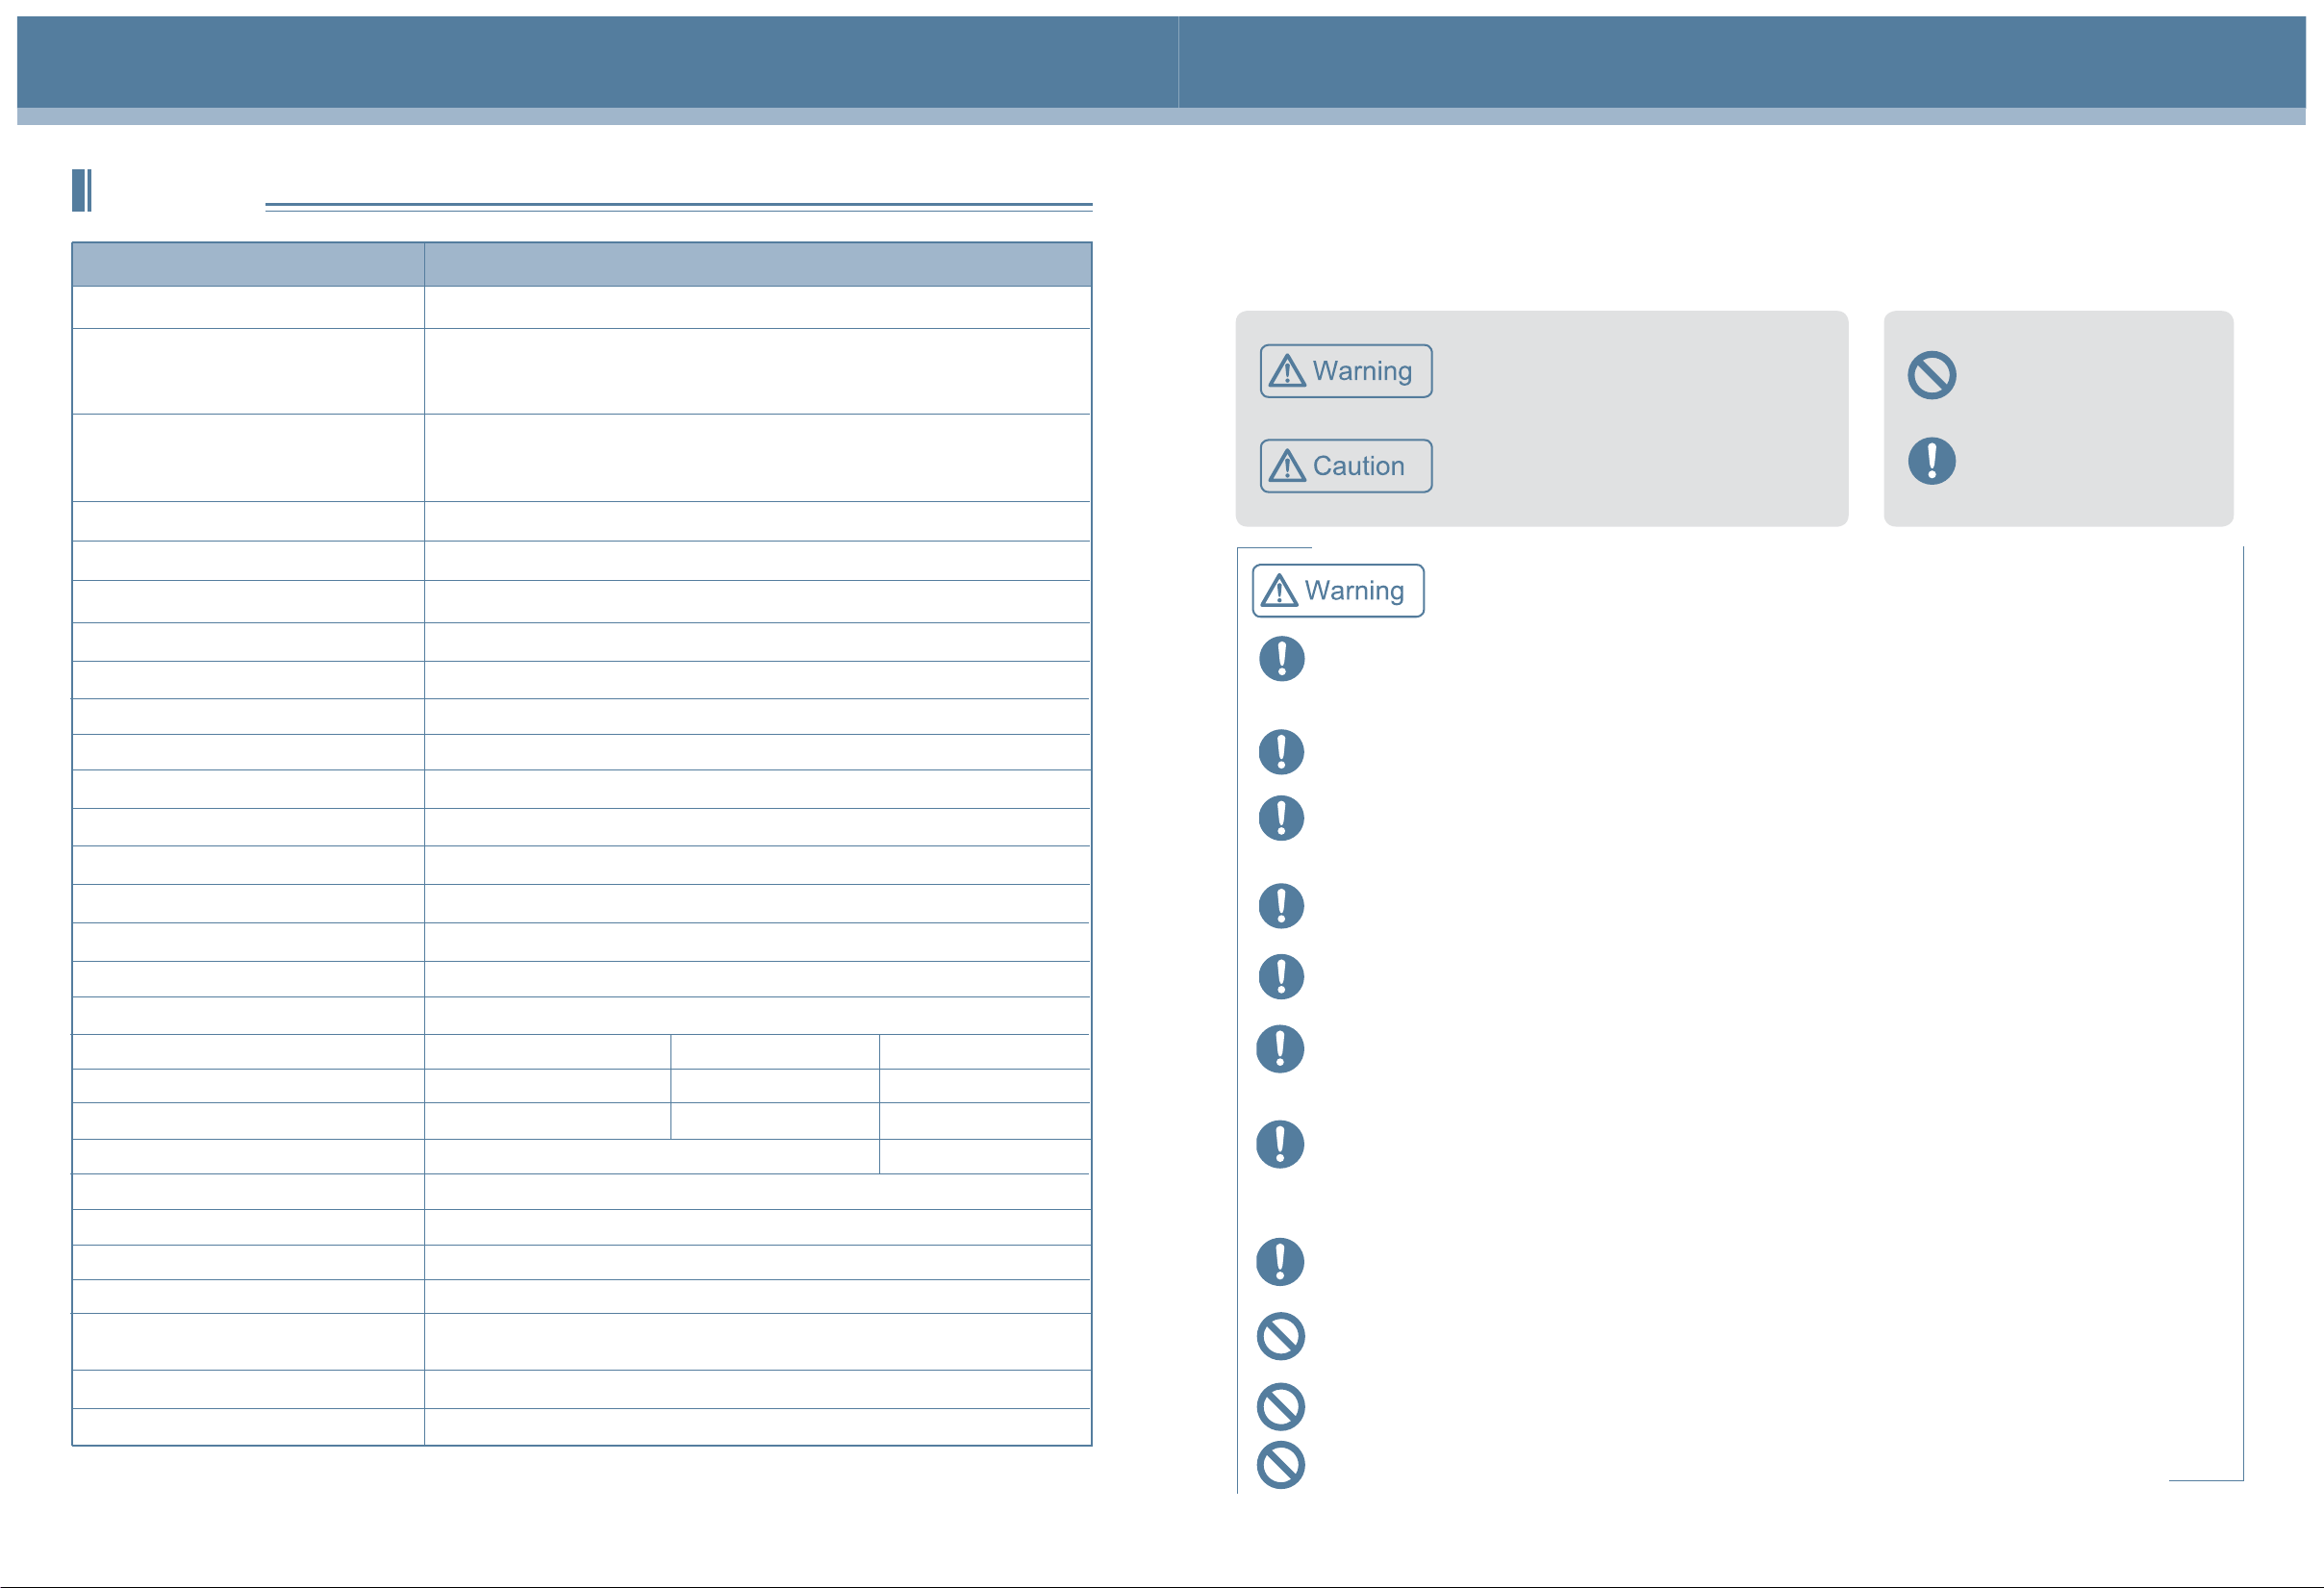
Task: Click the Warning heading badge above the icon list
Action: [x=1338, y=591]
